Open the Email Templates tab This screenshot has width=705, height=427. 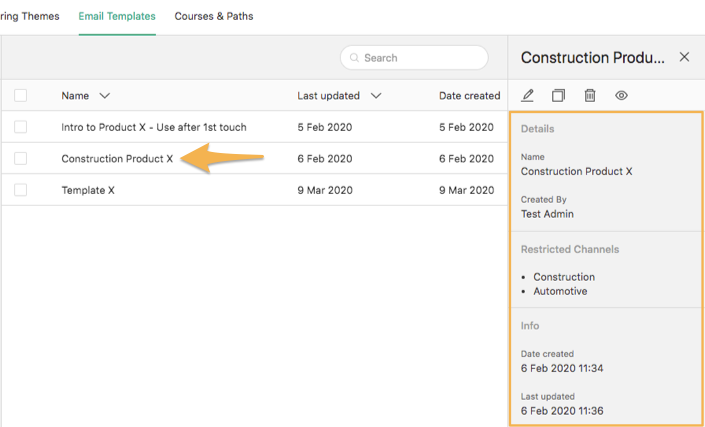pyautogui.click(x=117, y=16)
